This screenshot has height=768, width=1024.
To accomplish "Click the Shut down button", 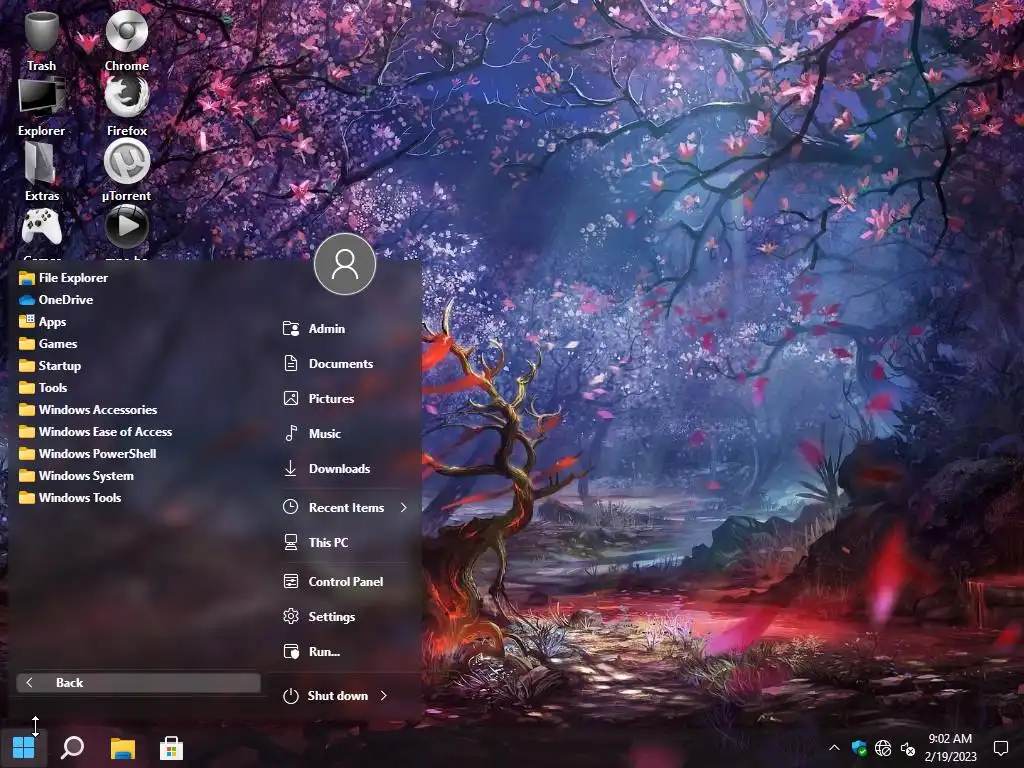I will tap(325, 696).
